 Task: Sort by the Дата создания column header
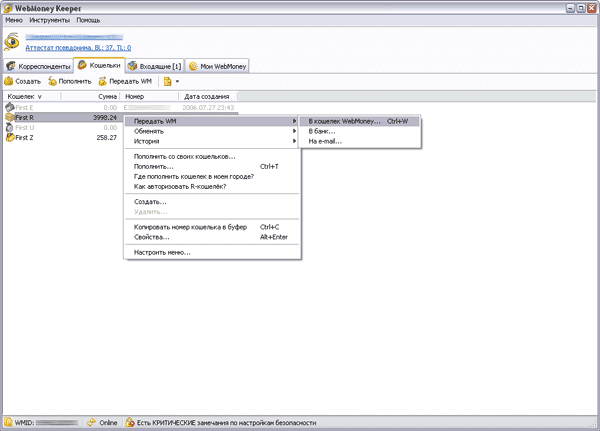click(x=208, y=96)
